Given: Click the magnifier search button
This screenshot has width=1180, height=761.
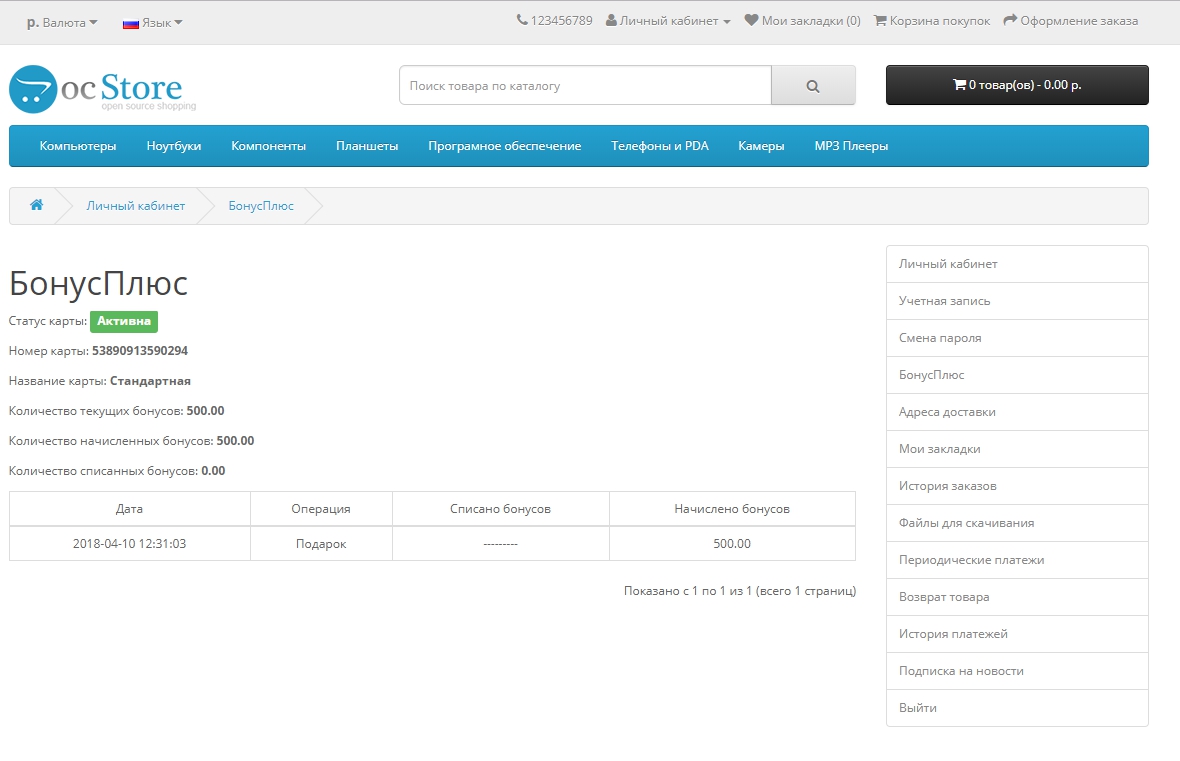Looking at the screenshot, I should (812, 86).
